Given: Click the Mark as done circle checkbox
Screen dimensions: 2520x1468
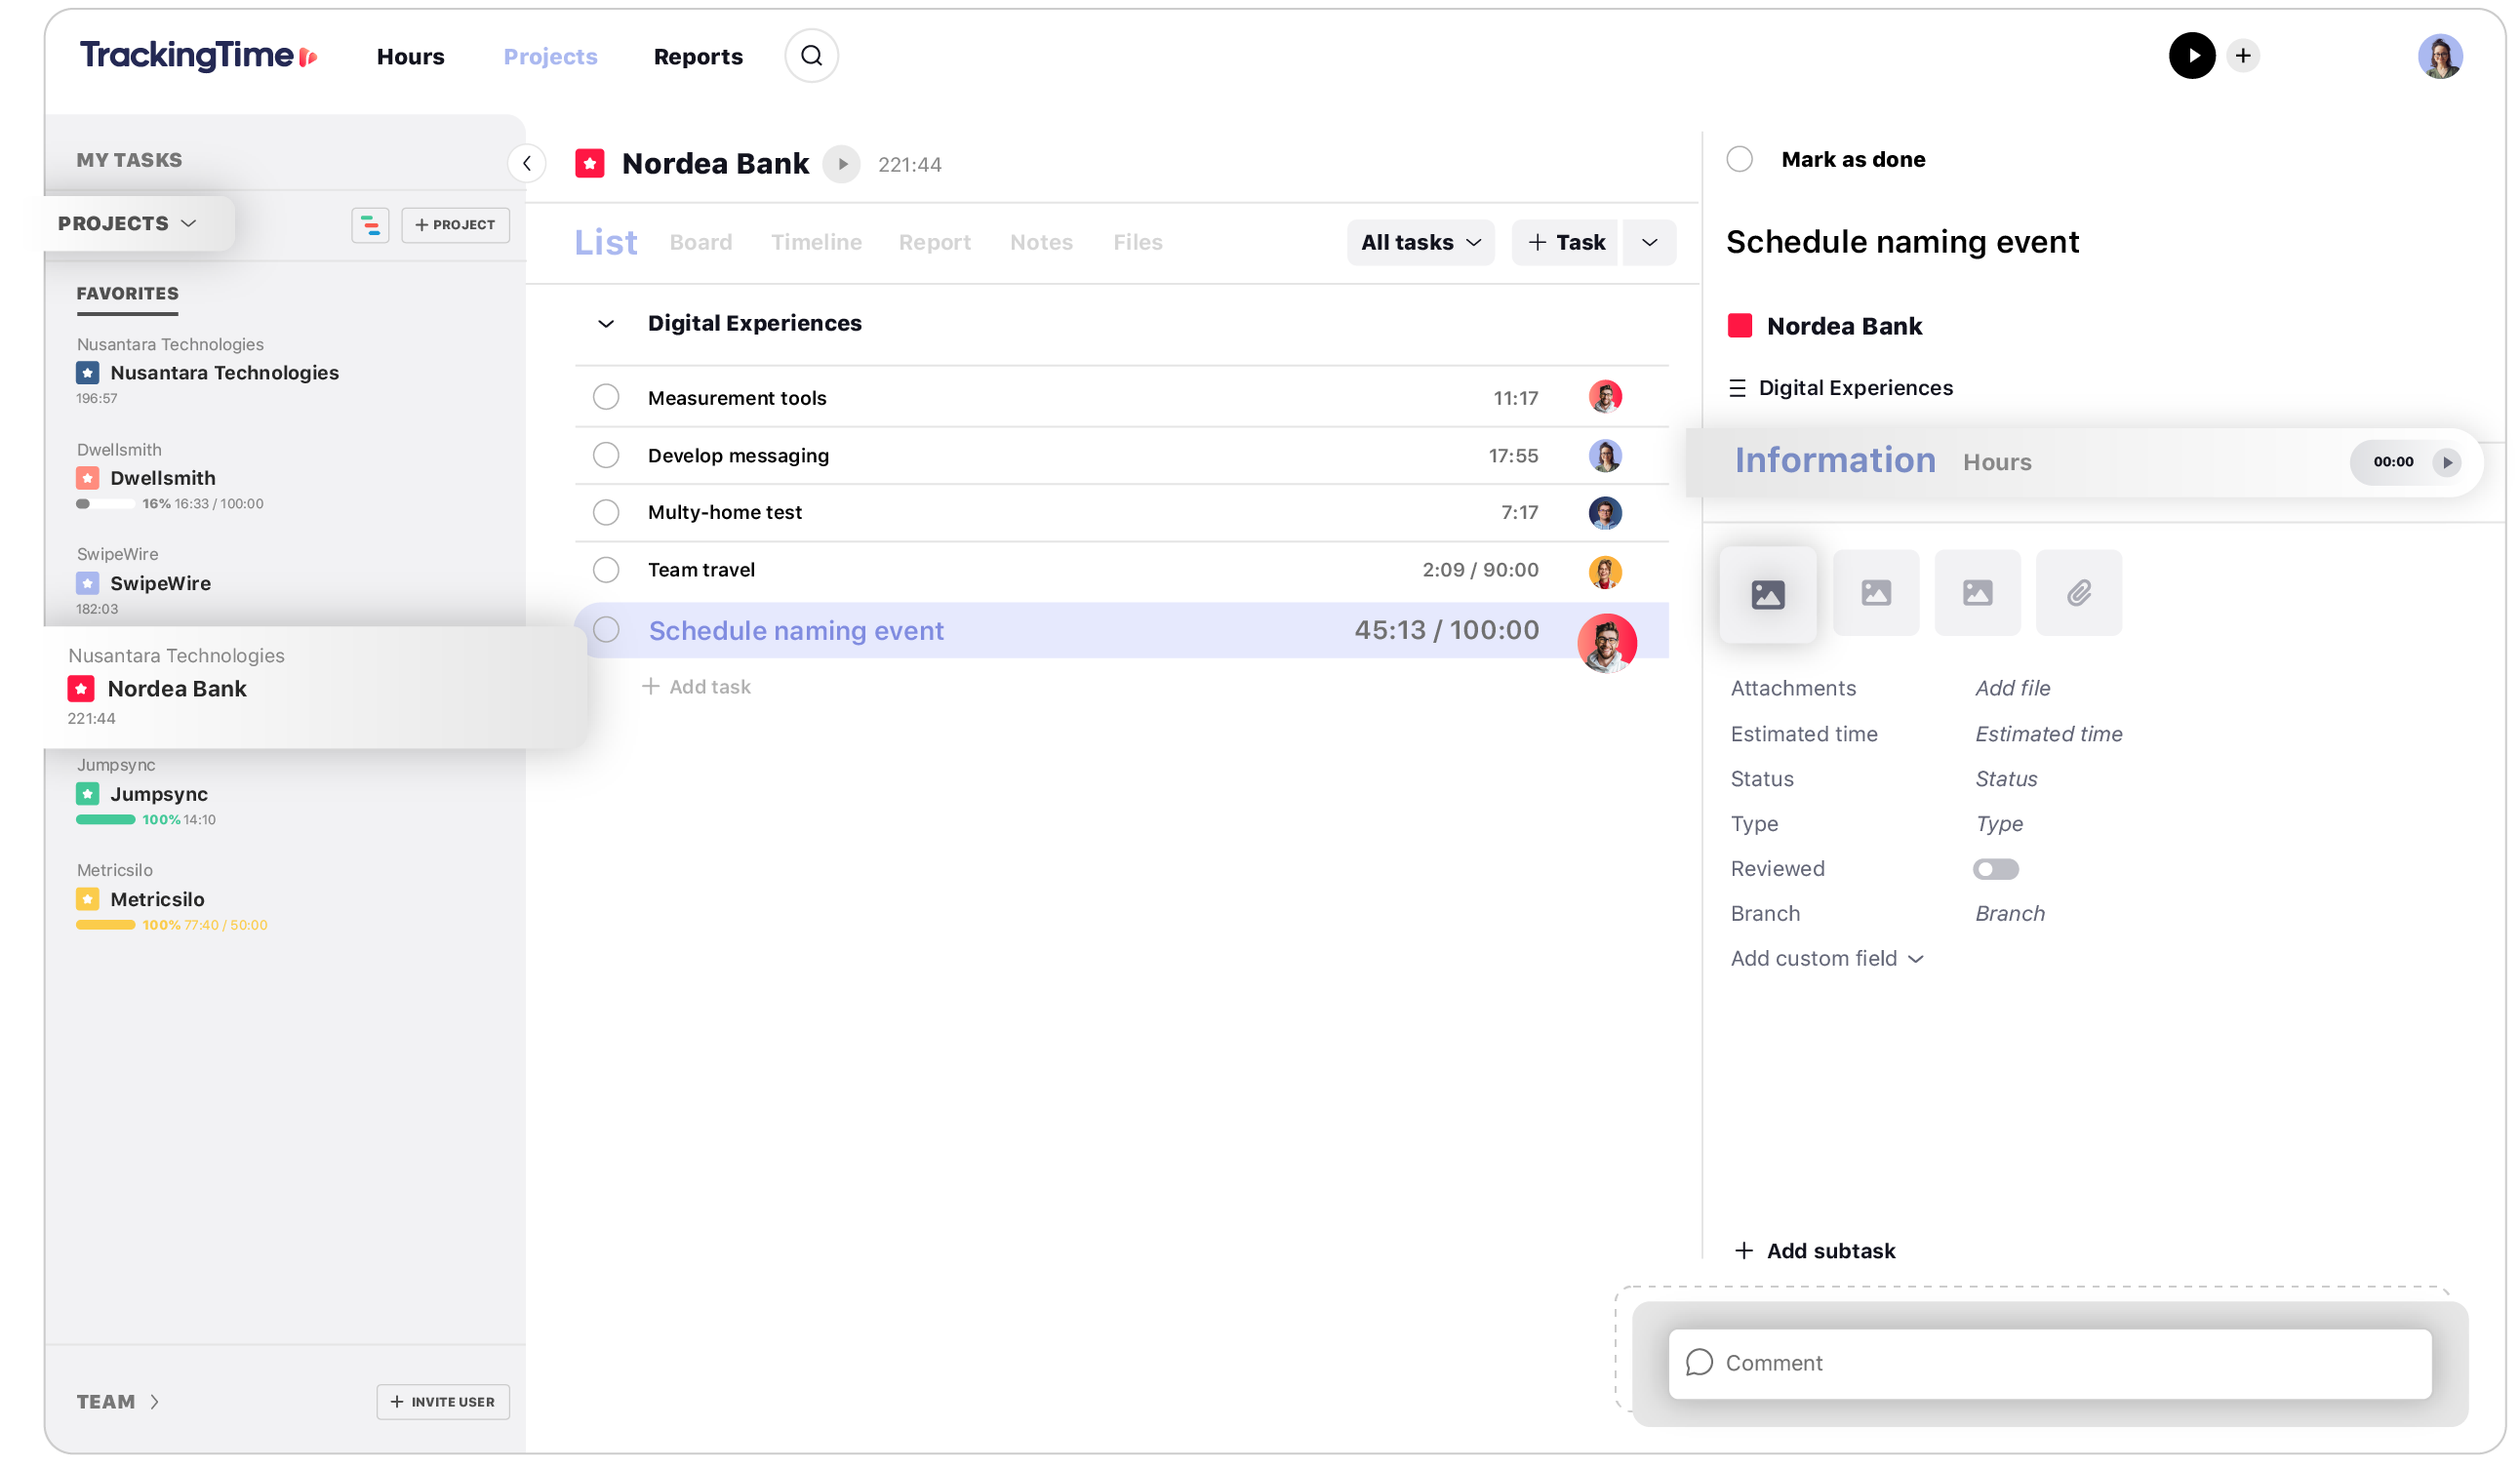Looking at the screenshot, I should click(1742, 159).
